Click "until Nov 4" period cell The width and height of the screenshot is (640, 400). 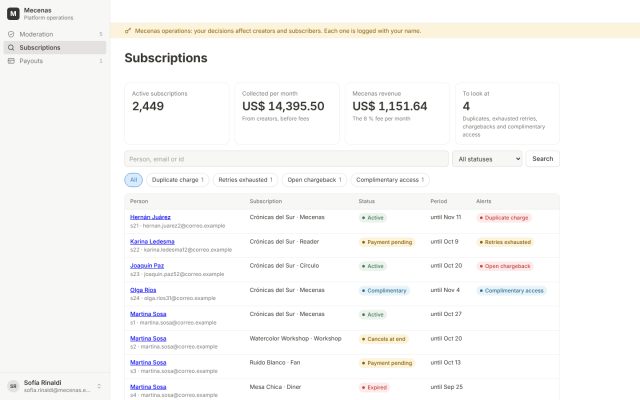click(445, 290)
